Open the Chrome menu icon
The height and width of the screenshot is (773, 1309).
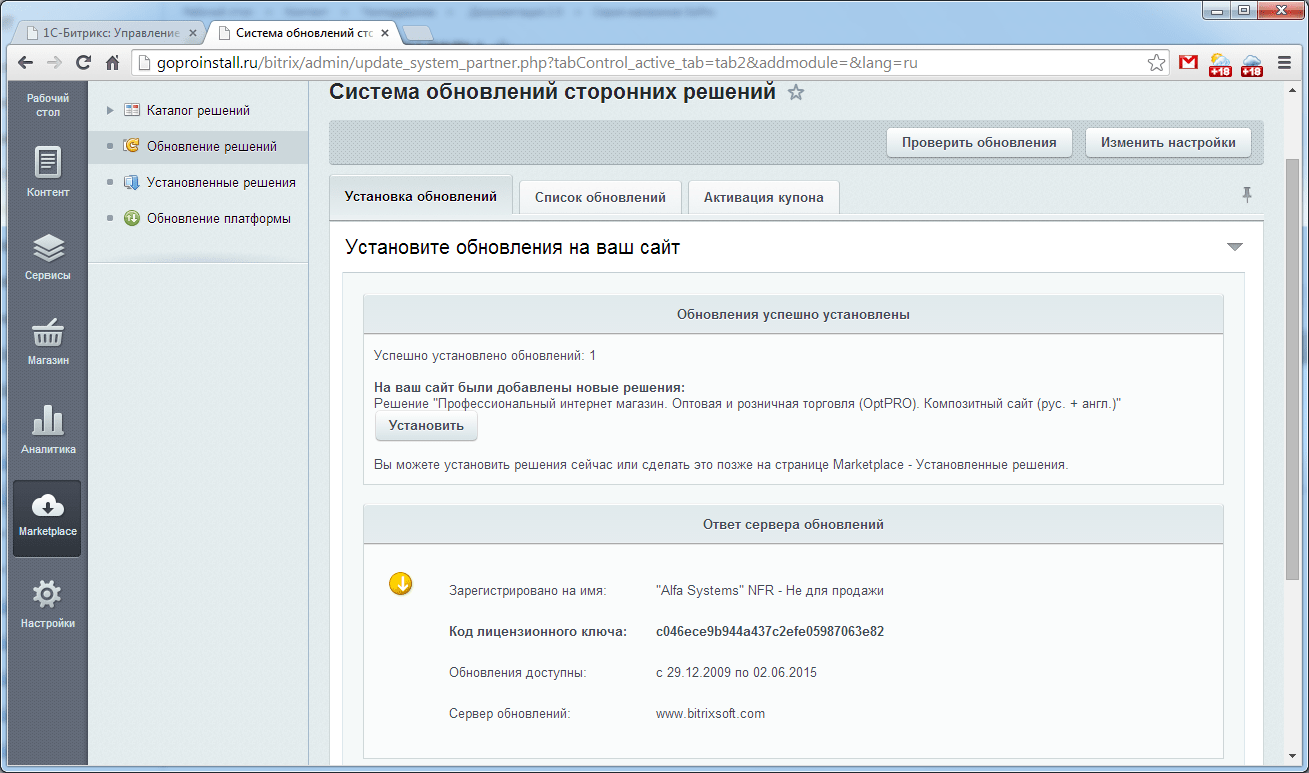click(x=1284, y=63)
